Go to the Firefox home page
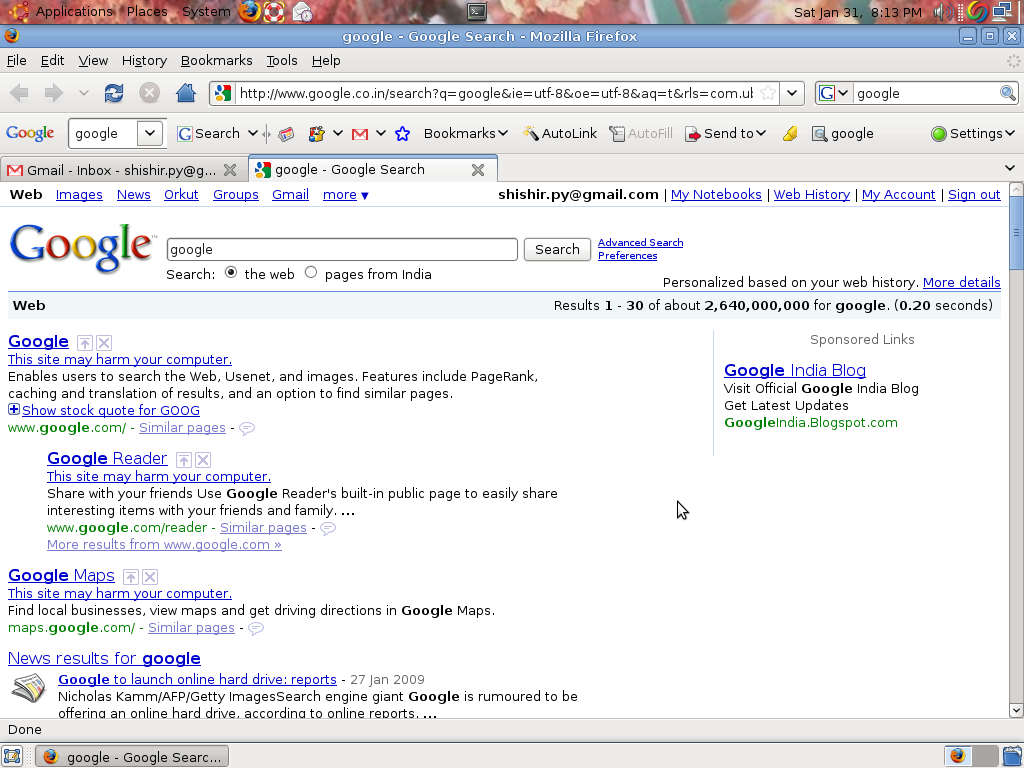Image resolution: width=1024 pixels, height=768 pixels. point(186,93)
